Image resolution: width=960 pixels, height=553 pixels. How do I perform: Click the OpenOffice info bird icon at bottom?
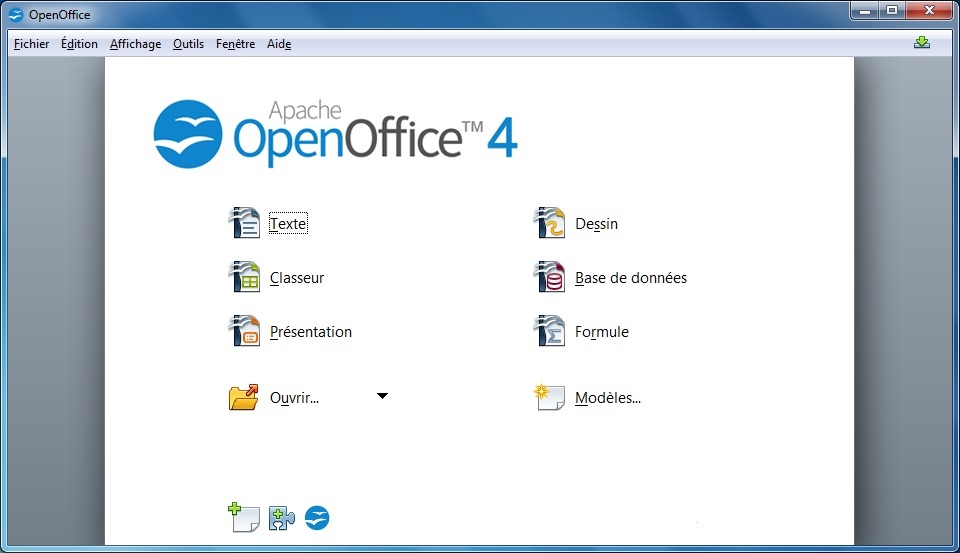(317, 518)
